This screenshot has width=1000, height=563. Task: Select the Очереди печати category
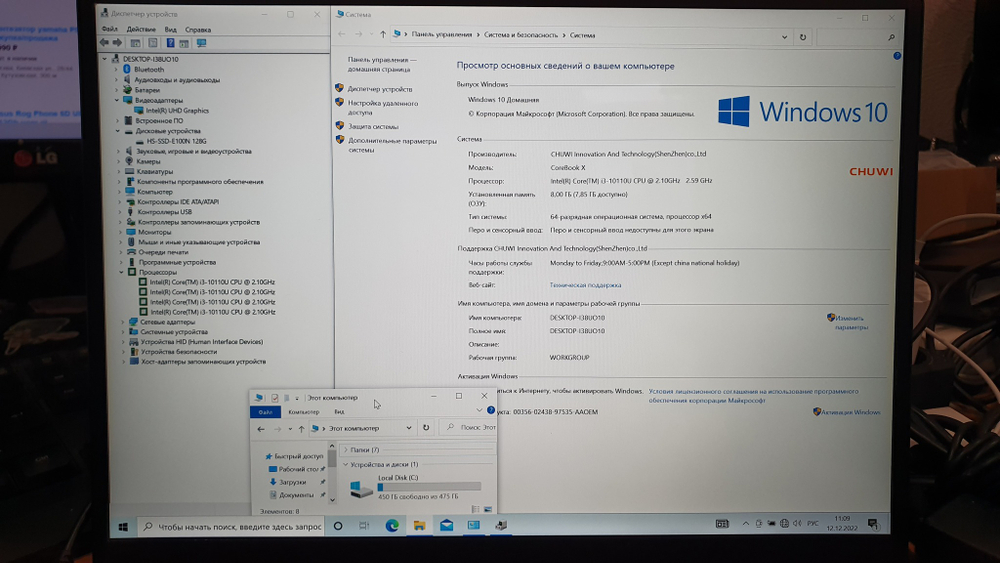point(163,252)
